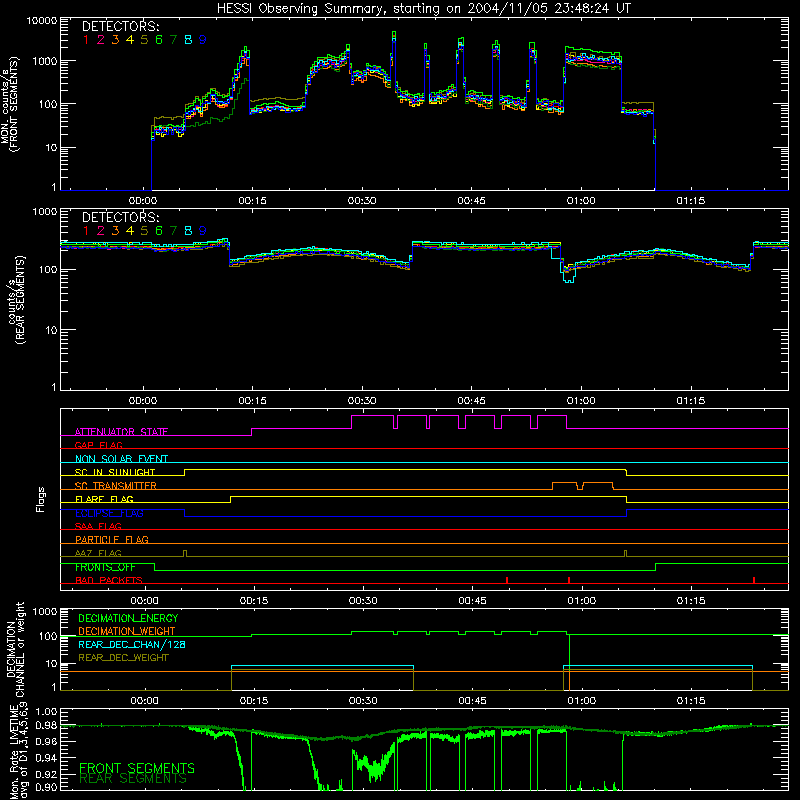Click the rear segments y-axis title
The image size is (800, 800).
tap(16, 301)
